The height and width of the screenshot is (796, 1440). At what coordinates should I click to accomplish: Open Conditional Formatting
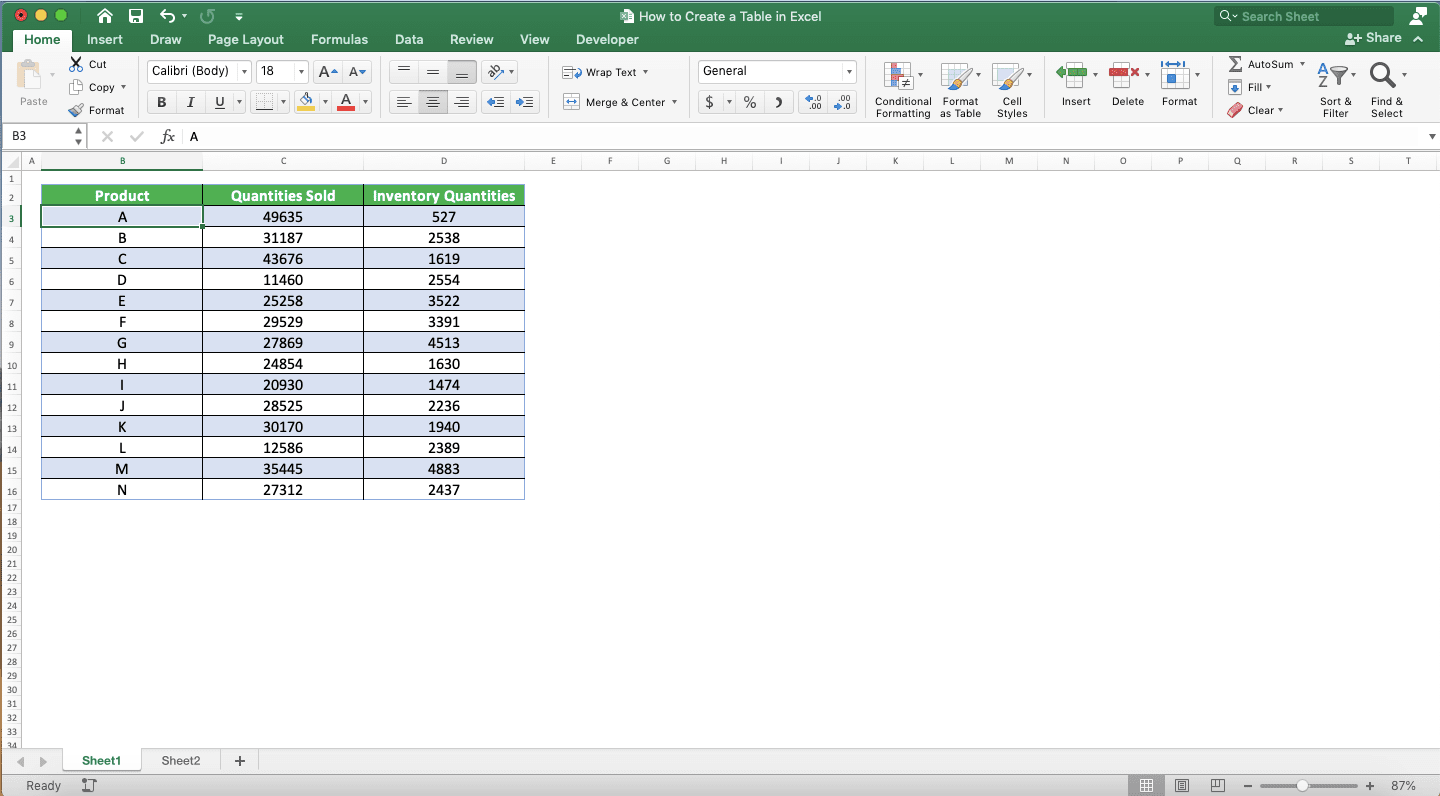click(x=903, y=90)
